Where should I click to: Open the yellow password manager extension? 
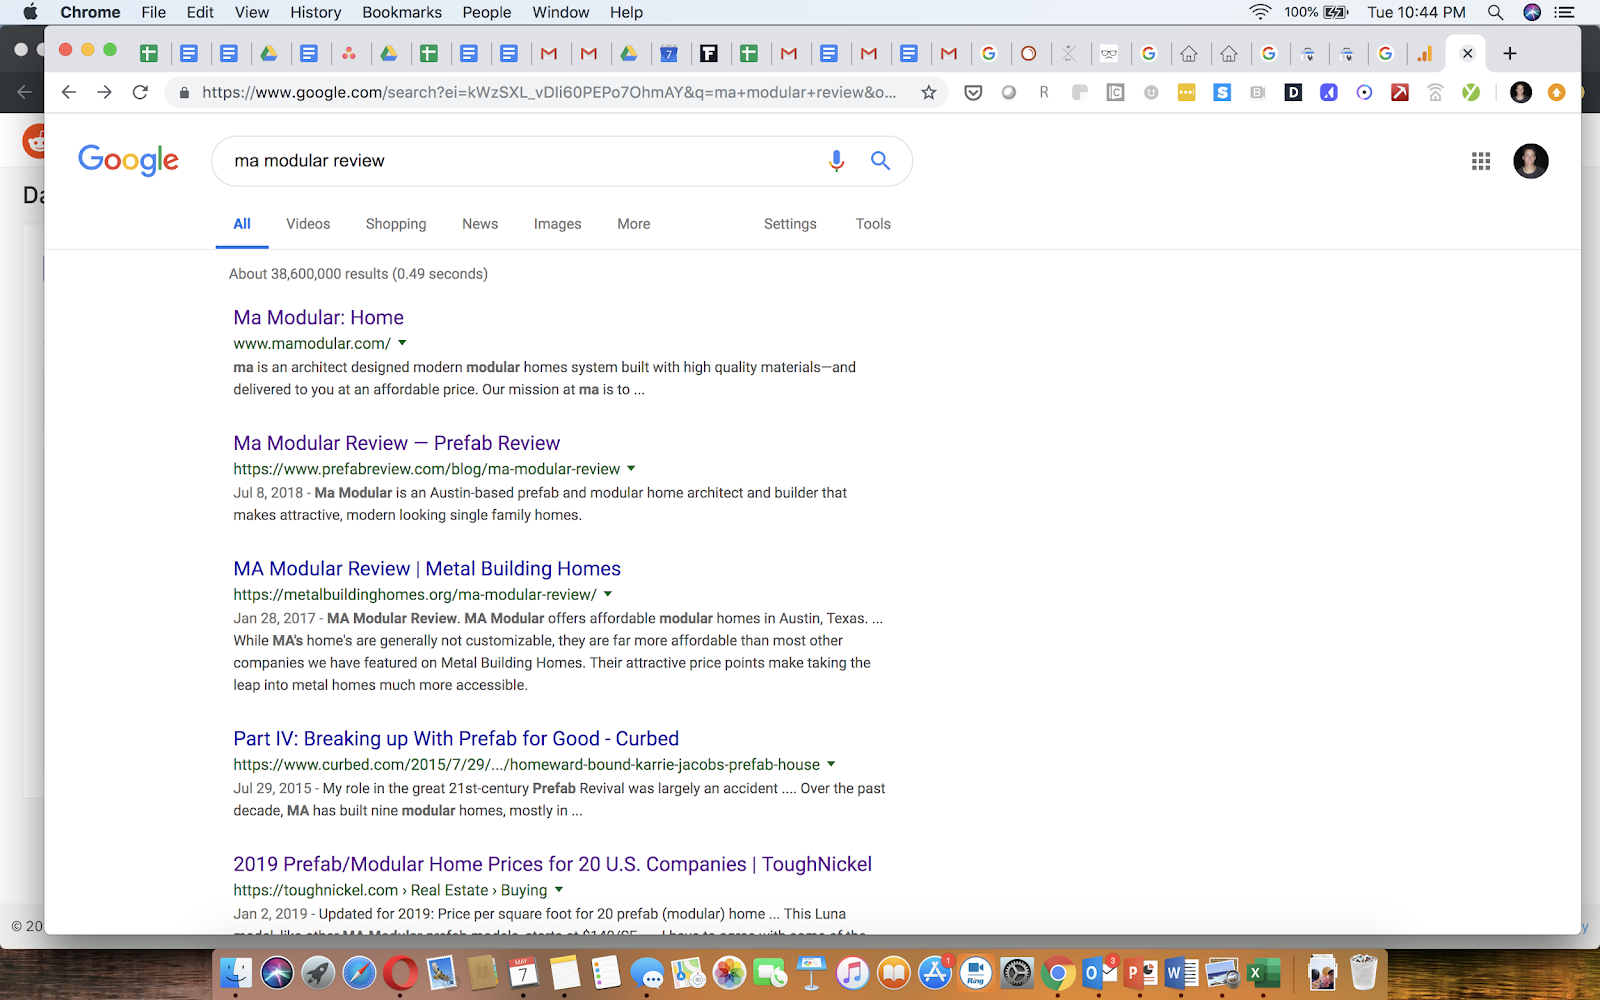(1186, 92)
